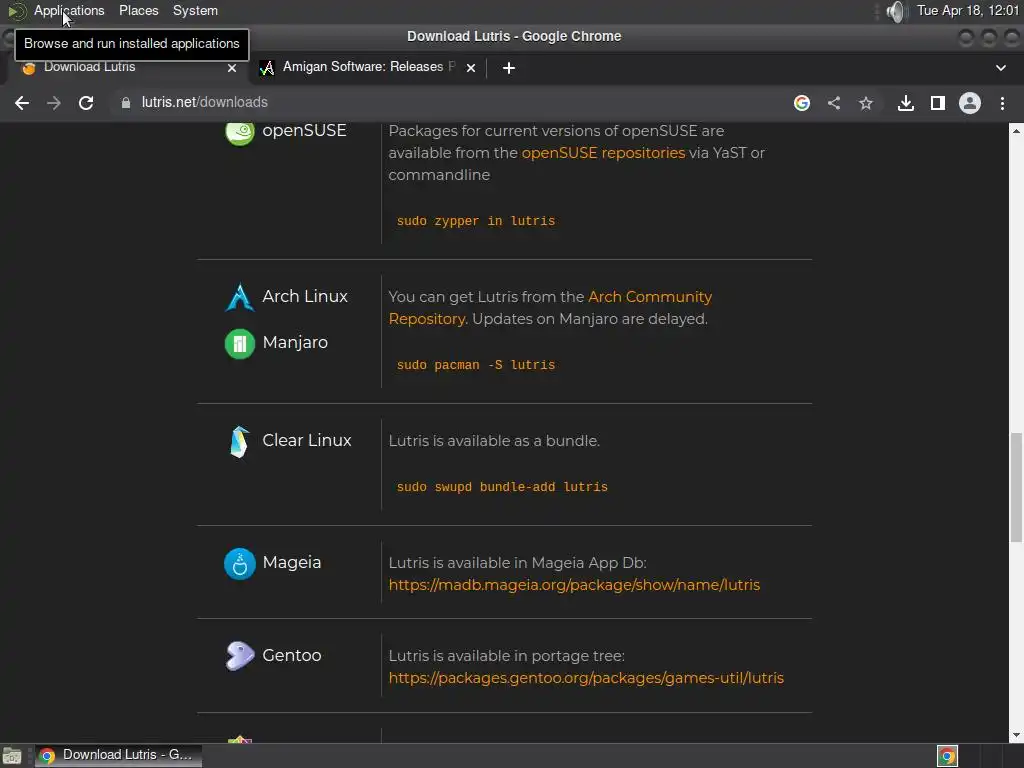Screen dimensions: 1024x768
Task: Click the forward navigation arrow
Action: click(x=54, y=103)
